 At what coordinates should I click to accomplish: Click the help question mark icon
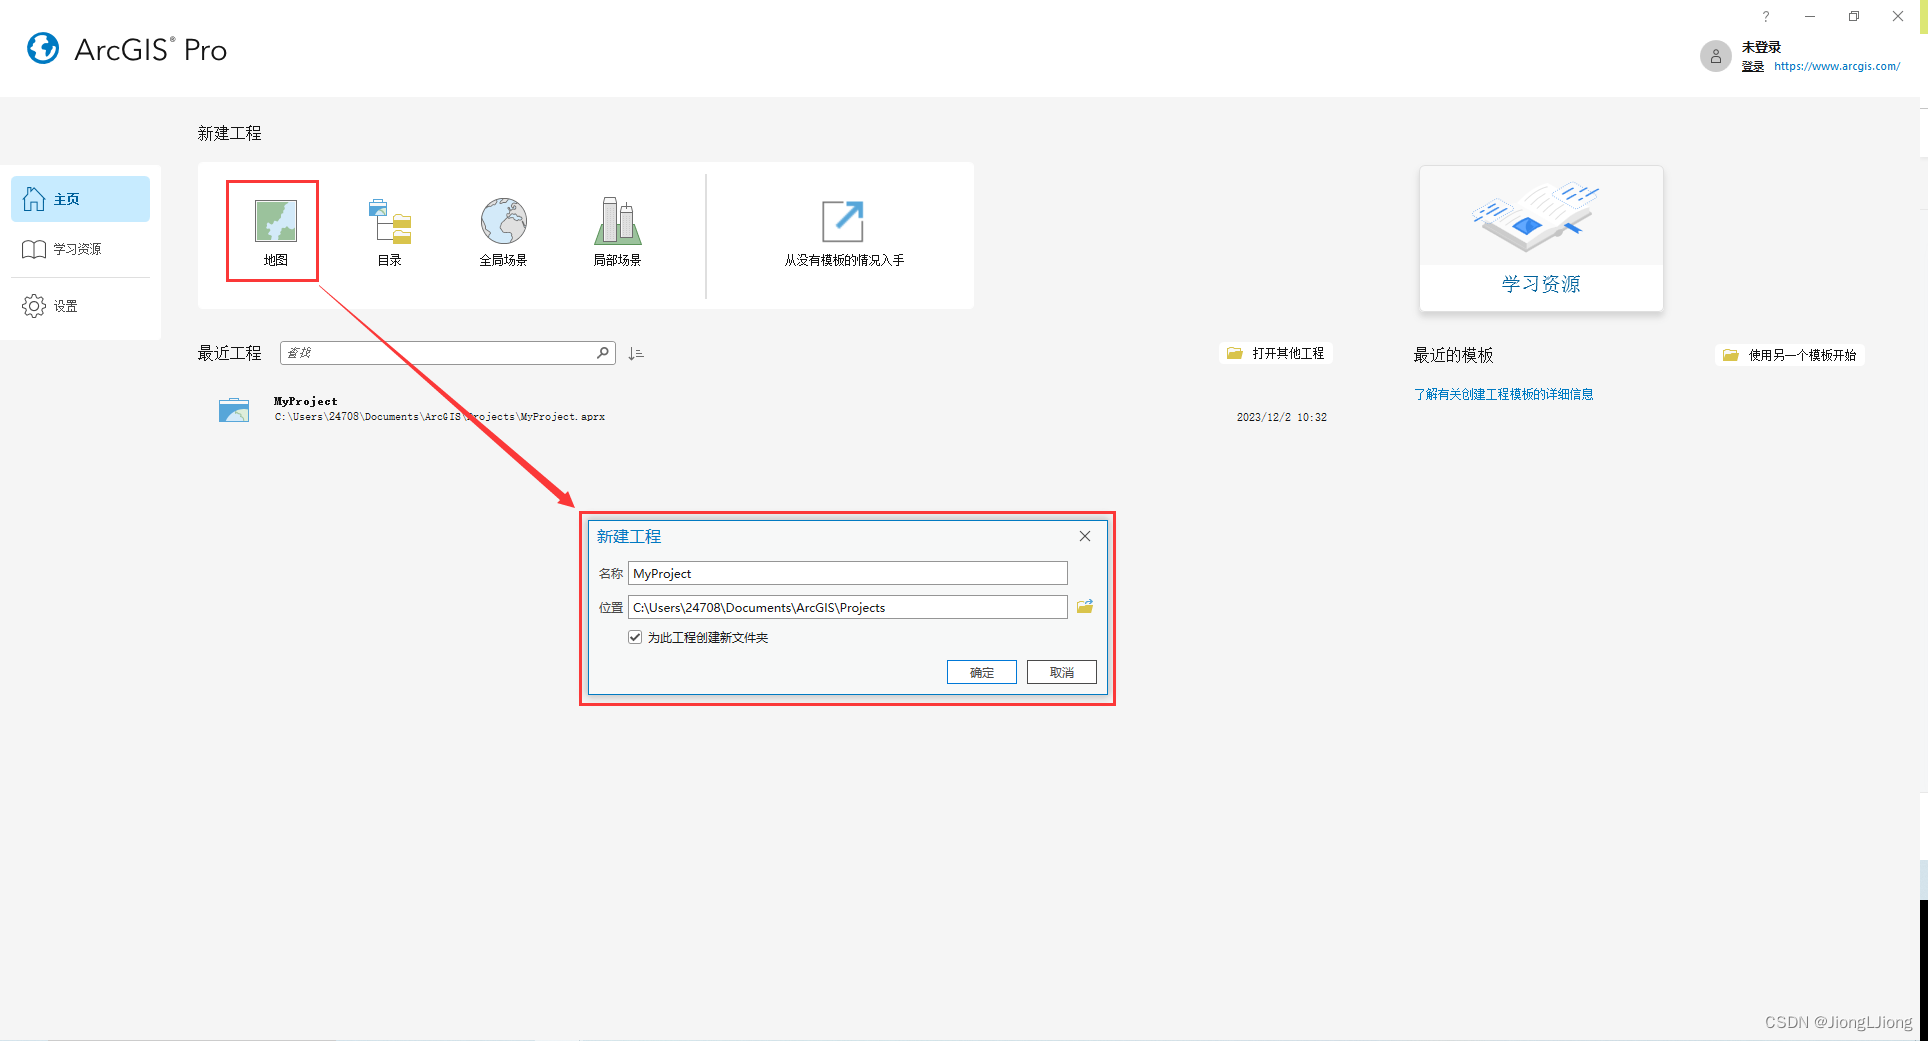tap(1766, 16)
